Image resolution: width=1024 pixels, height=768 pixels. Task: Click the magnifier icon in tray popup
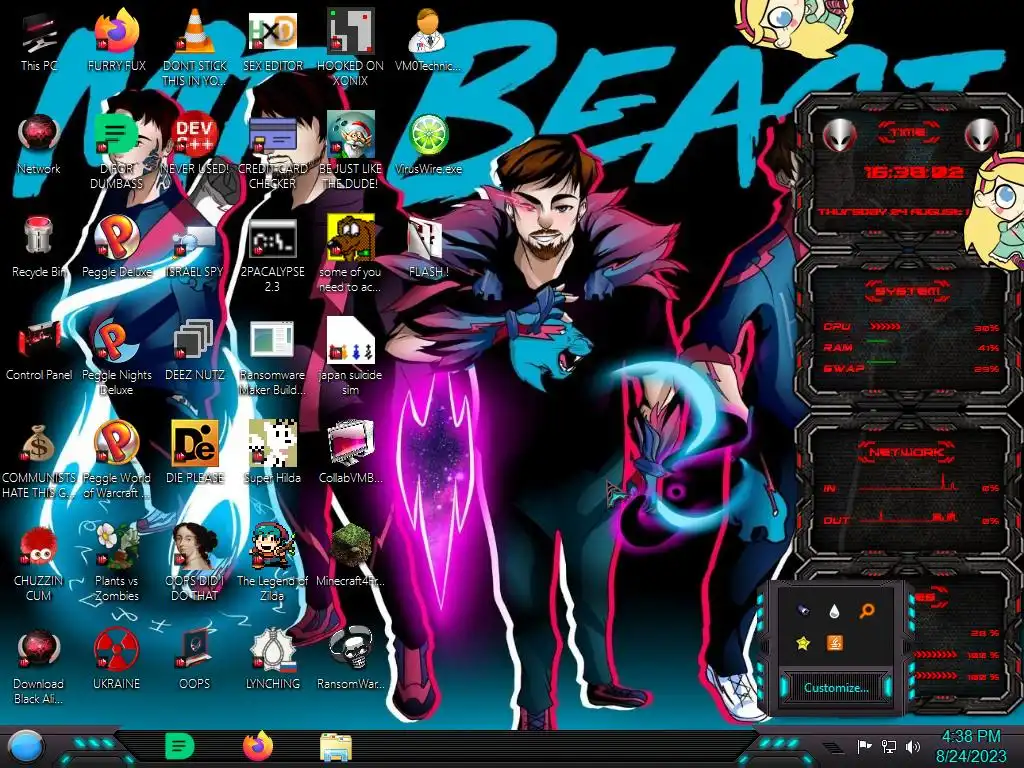pos(867,611)
